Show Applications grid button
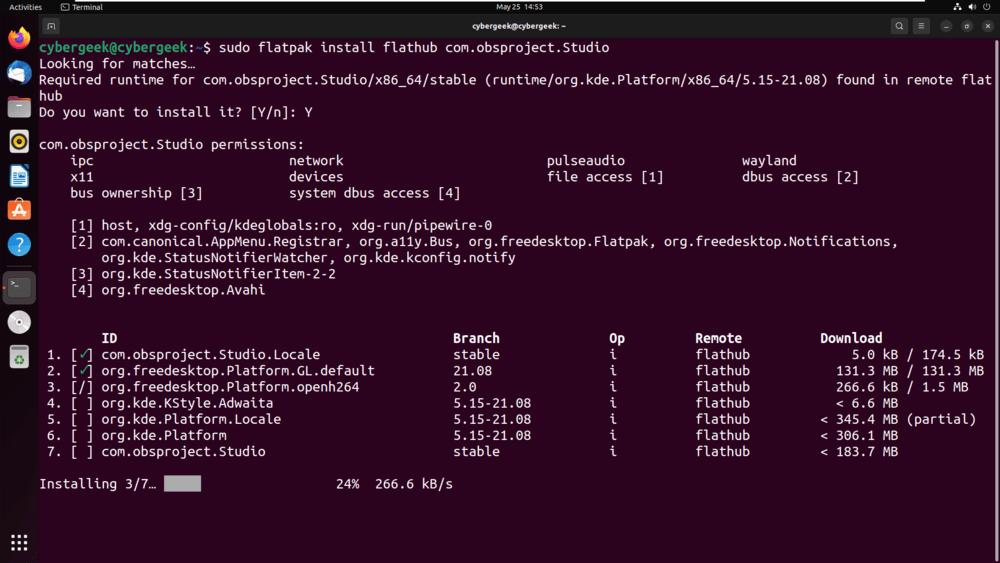 click(19, 543)
